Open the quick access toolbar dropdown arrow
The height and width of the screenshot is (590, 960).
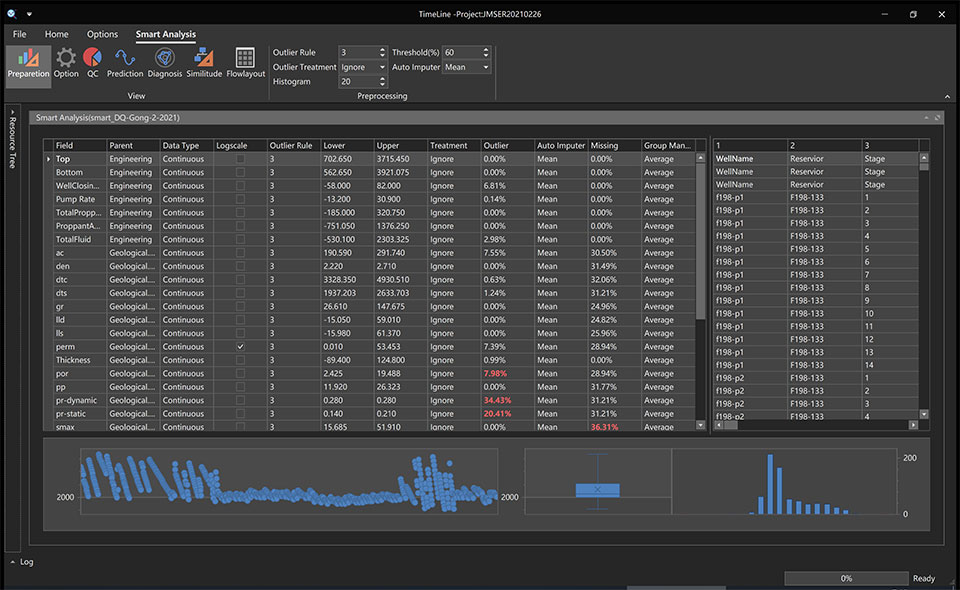click(29, 14)
